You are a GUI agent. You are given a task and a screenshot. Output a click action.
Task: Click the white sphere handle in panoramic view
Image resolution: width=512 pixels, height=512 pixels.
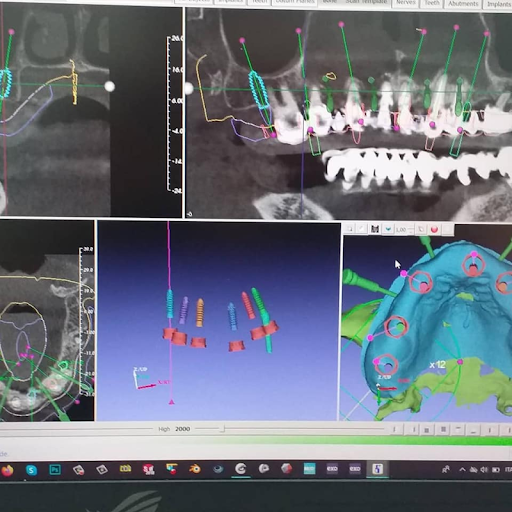coord(189,89)
